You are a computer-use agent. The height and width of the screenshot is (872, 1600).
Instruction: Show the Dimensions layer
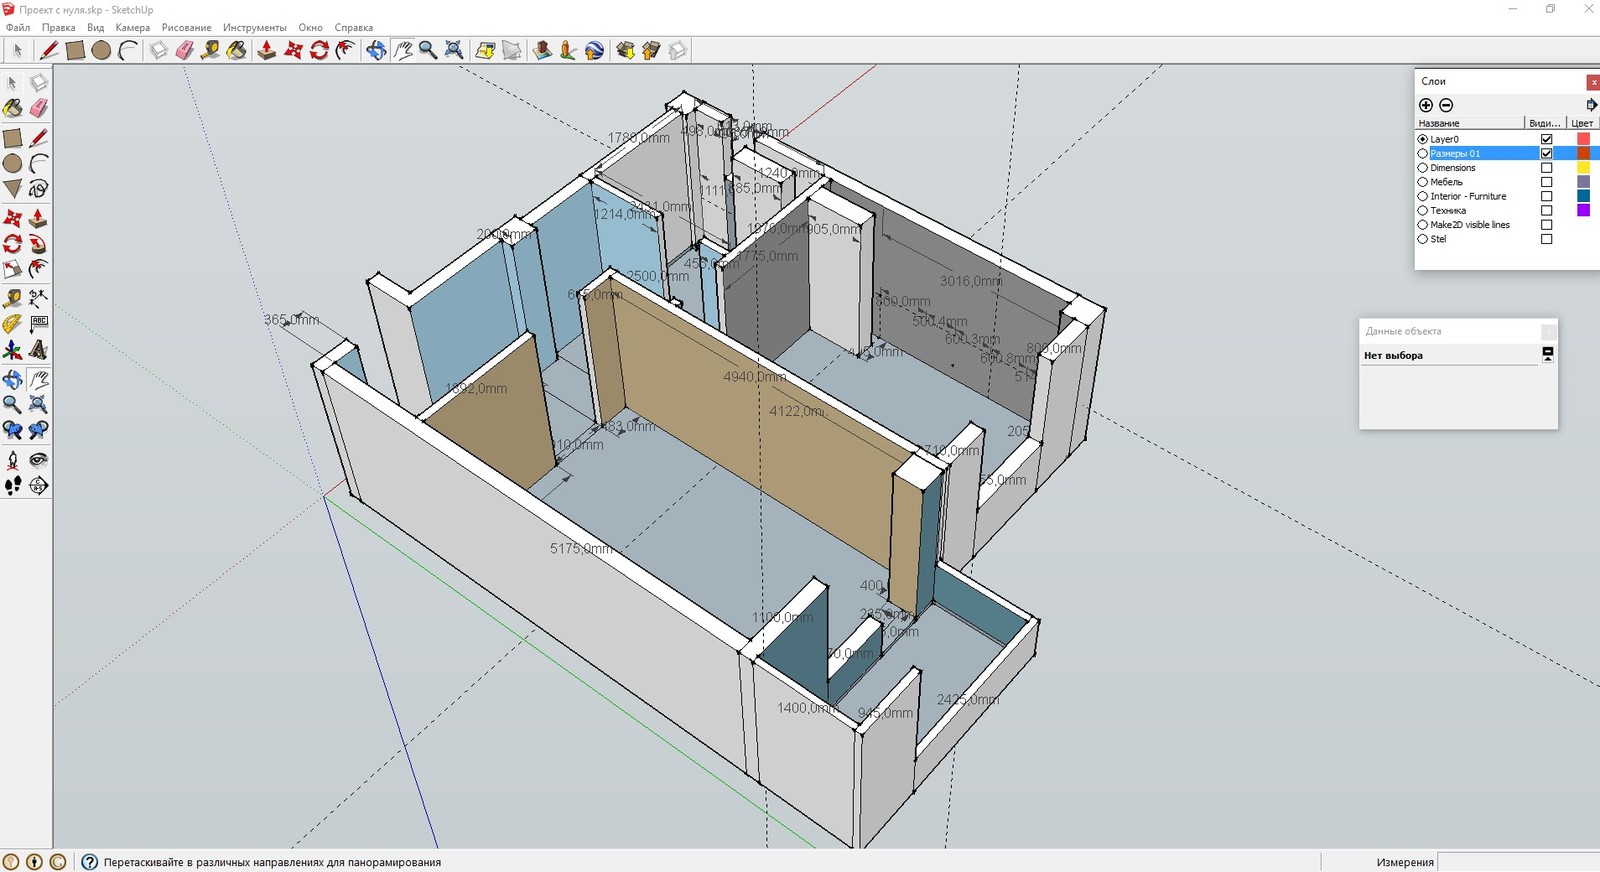pos(1546,168)
